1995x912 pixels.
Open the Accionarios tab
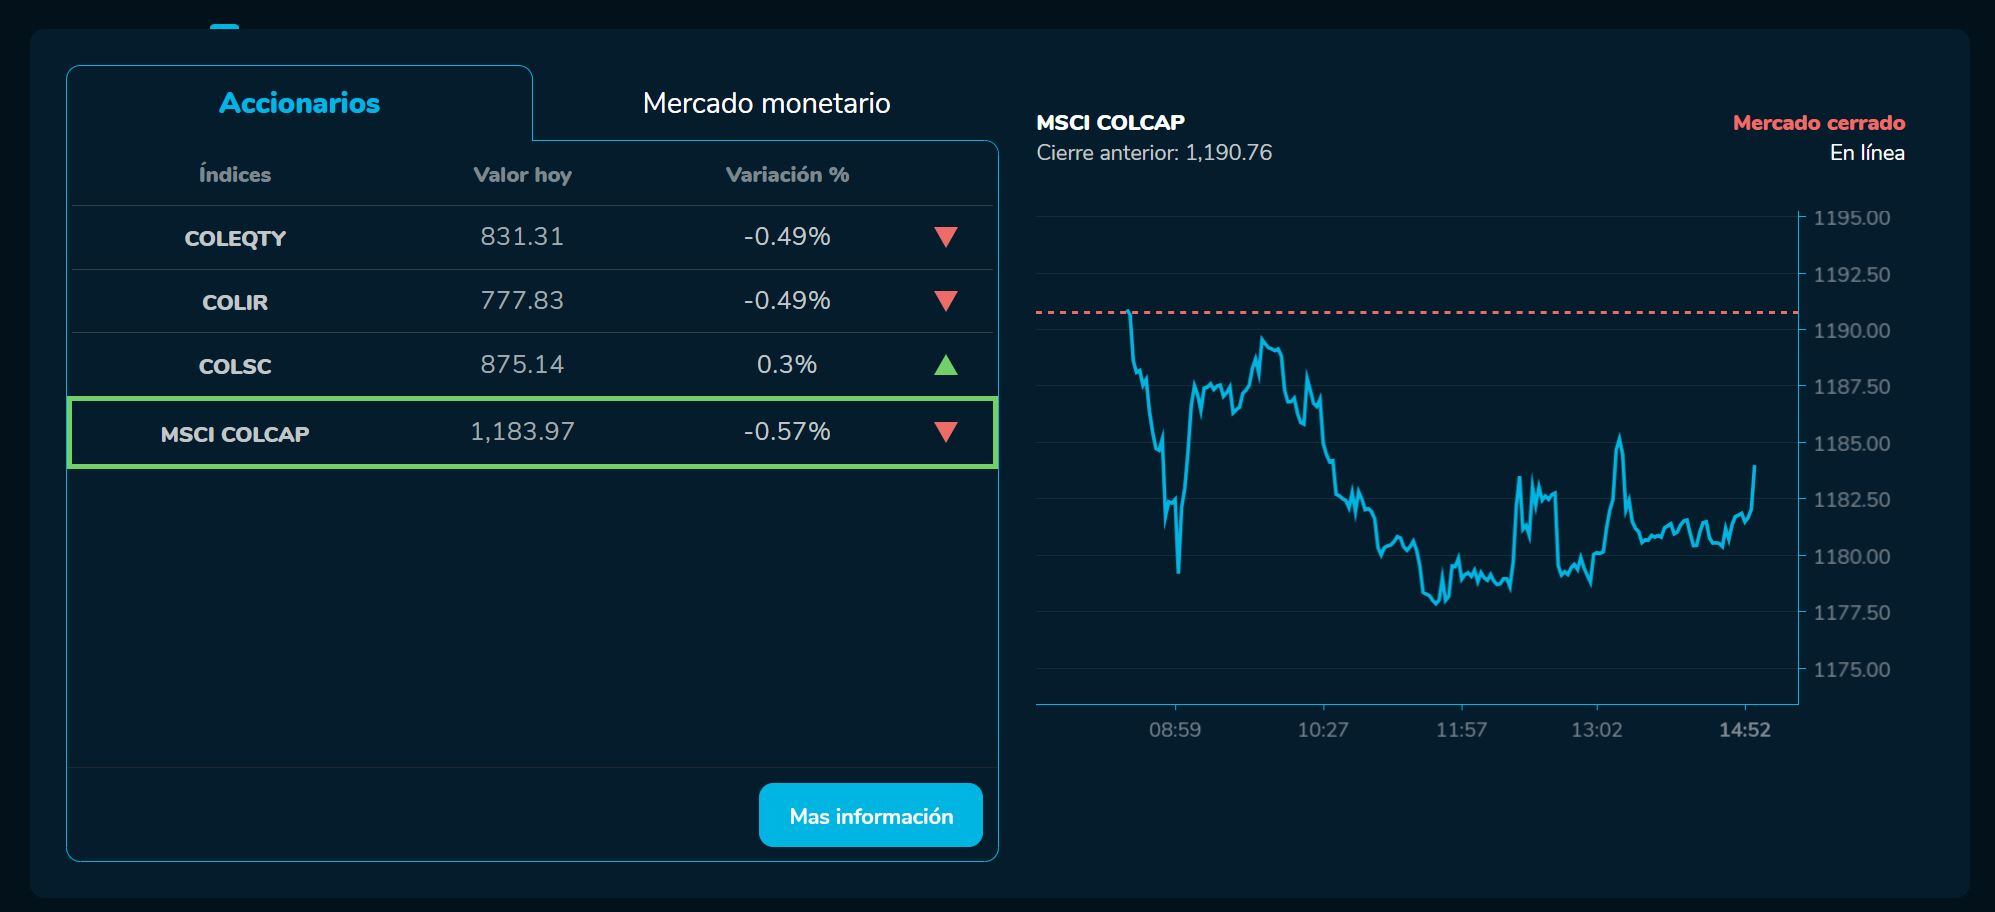[x=299, y=102]
